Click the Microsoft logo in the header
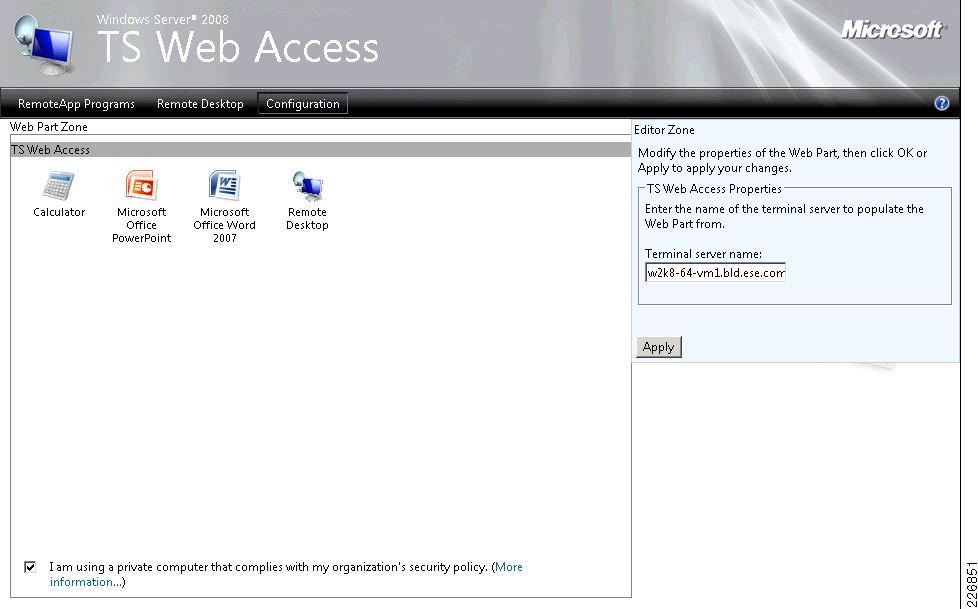 click(x=893, y=29)
